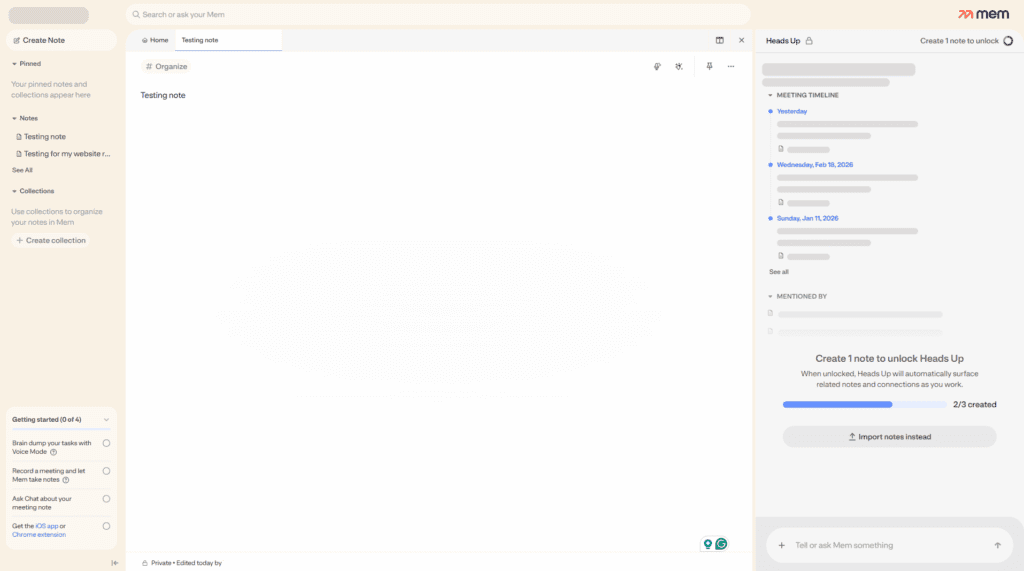The image size is (1024, 571).
Task: Pin this note using the pin icon
Action: click(709, 66)
